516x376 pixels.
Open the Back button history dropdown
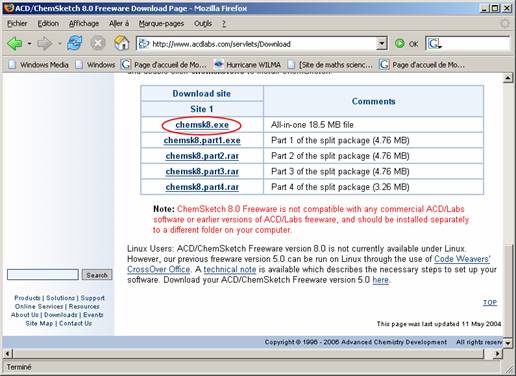[x=29, y=44]
